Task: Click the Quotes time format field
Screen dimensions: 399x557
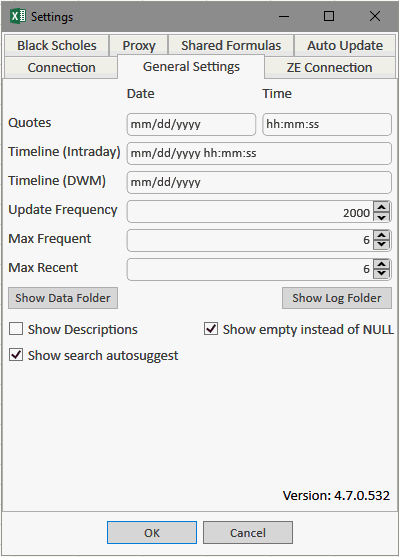Action: coord(327,124)
